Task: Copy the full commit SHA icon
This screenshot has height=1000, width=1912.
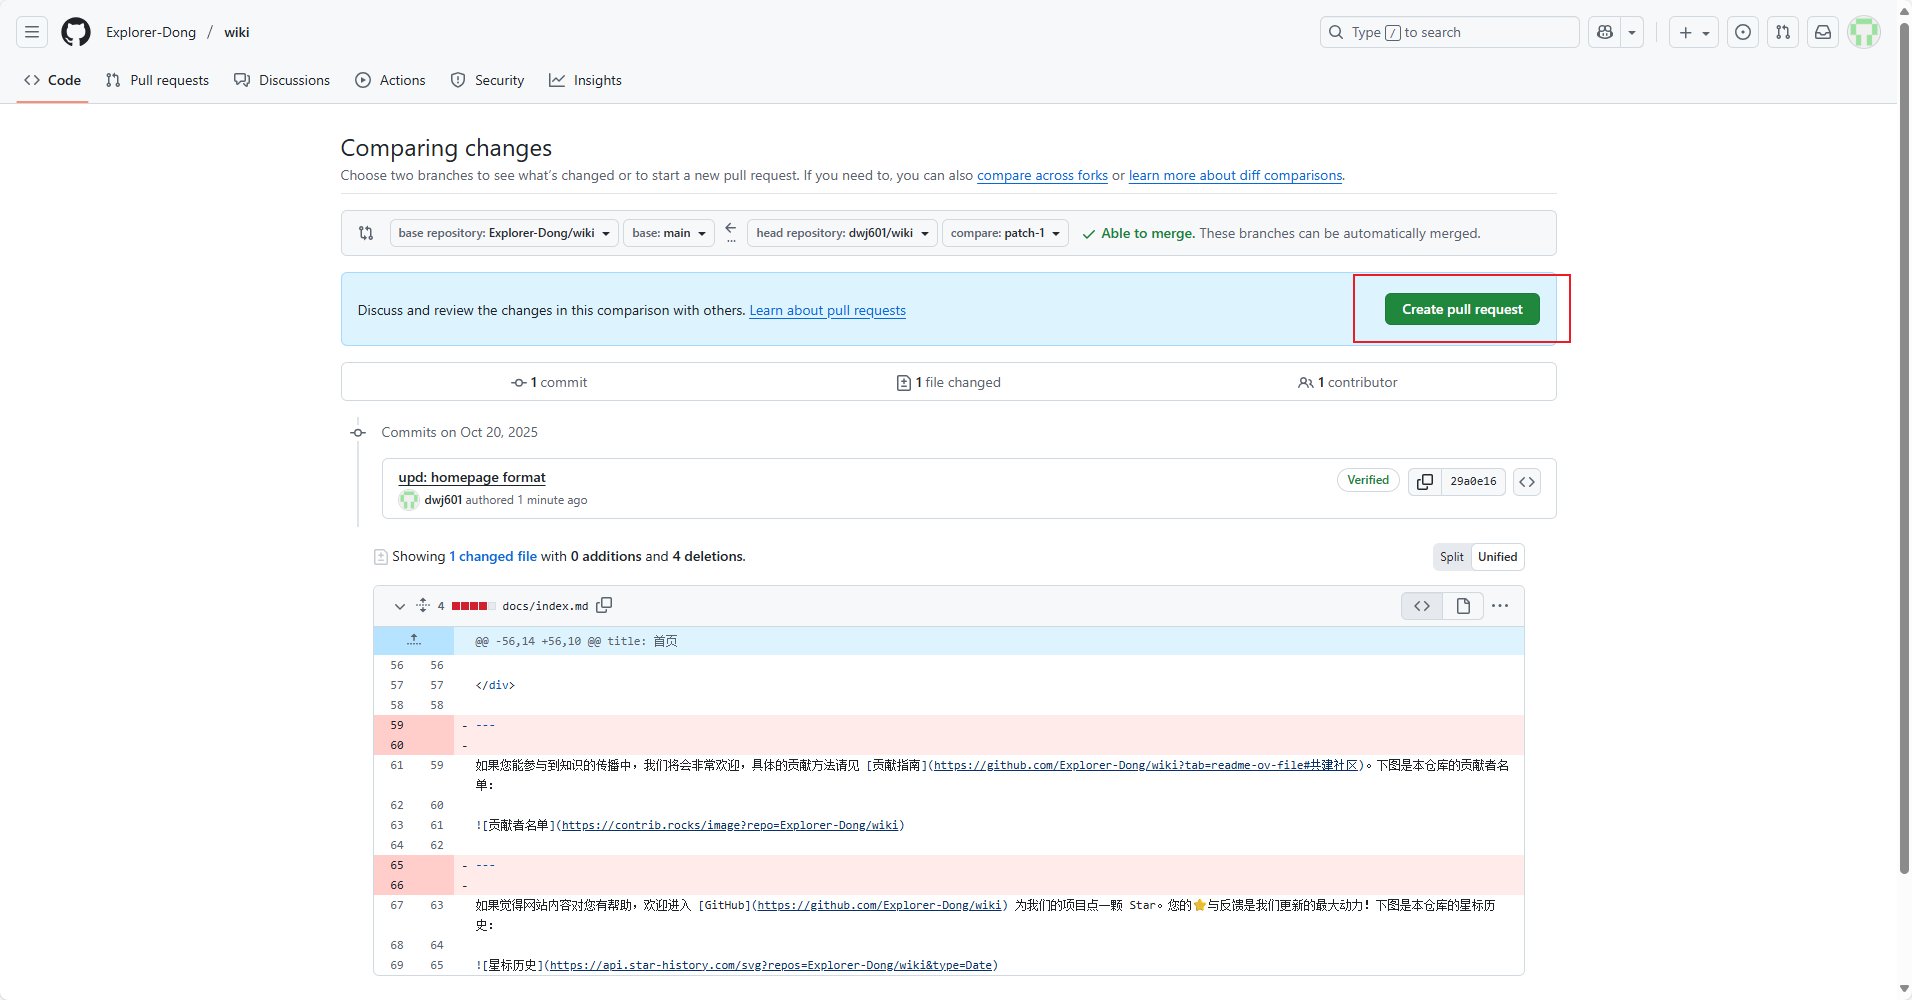Action: tap(1425, 482)
